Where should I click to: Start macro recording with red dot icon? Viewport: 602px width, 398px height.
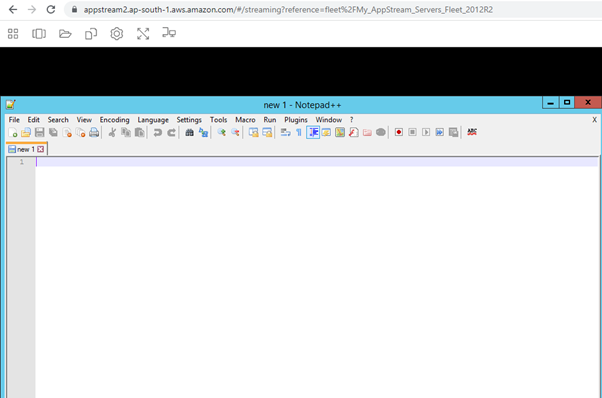coord(399,132)
